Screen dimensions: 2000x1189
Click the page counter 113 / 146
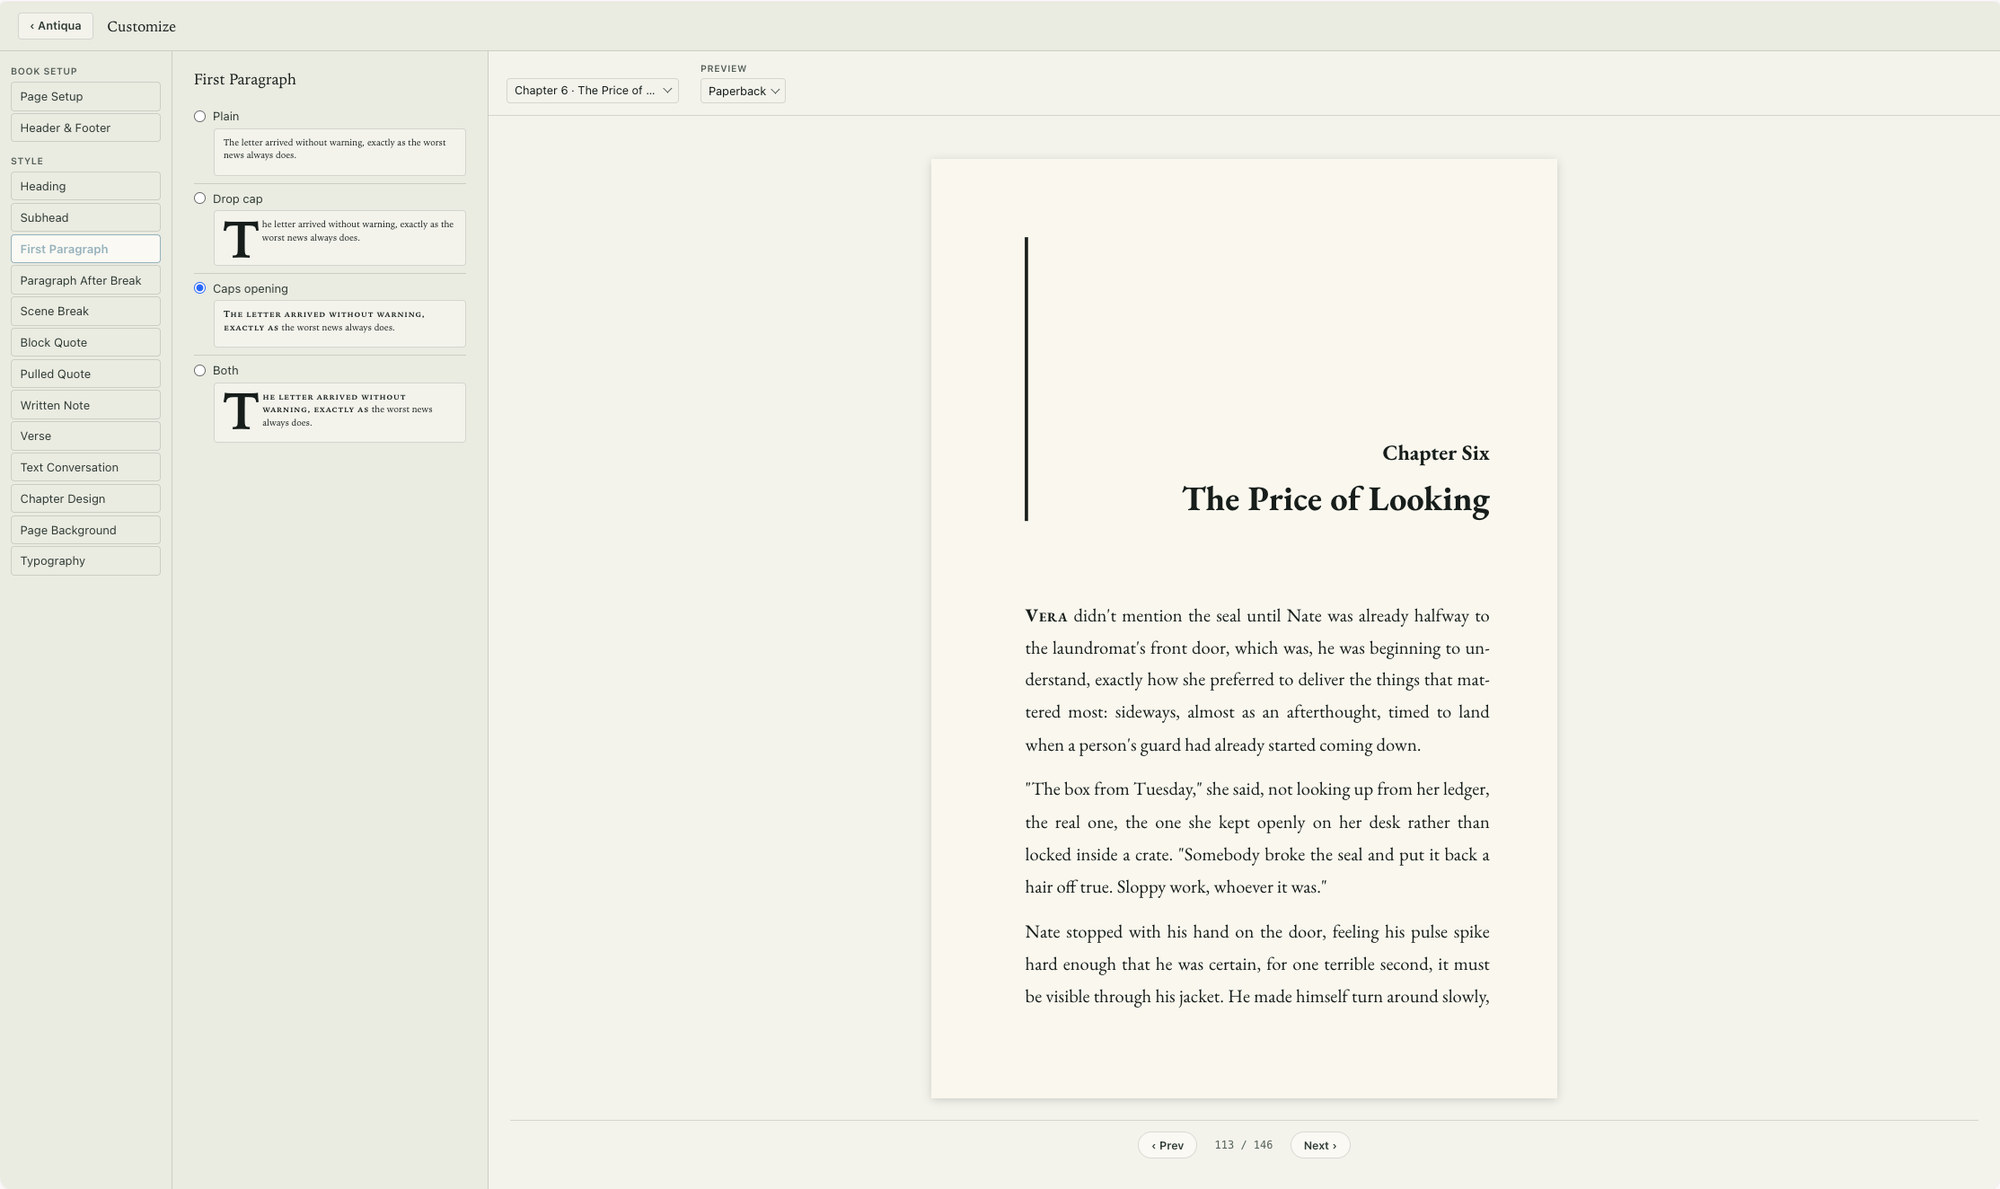pos(1243,1145)
